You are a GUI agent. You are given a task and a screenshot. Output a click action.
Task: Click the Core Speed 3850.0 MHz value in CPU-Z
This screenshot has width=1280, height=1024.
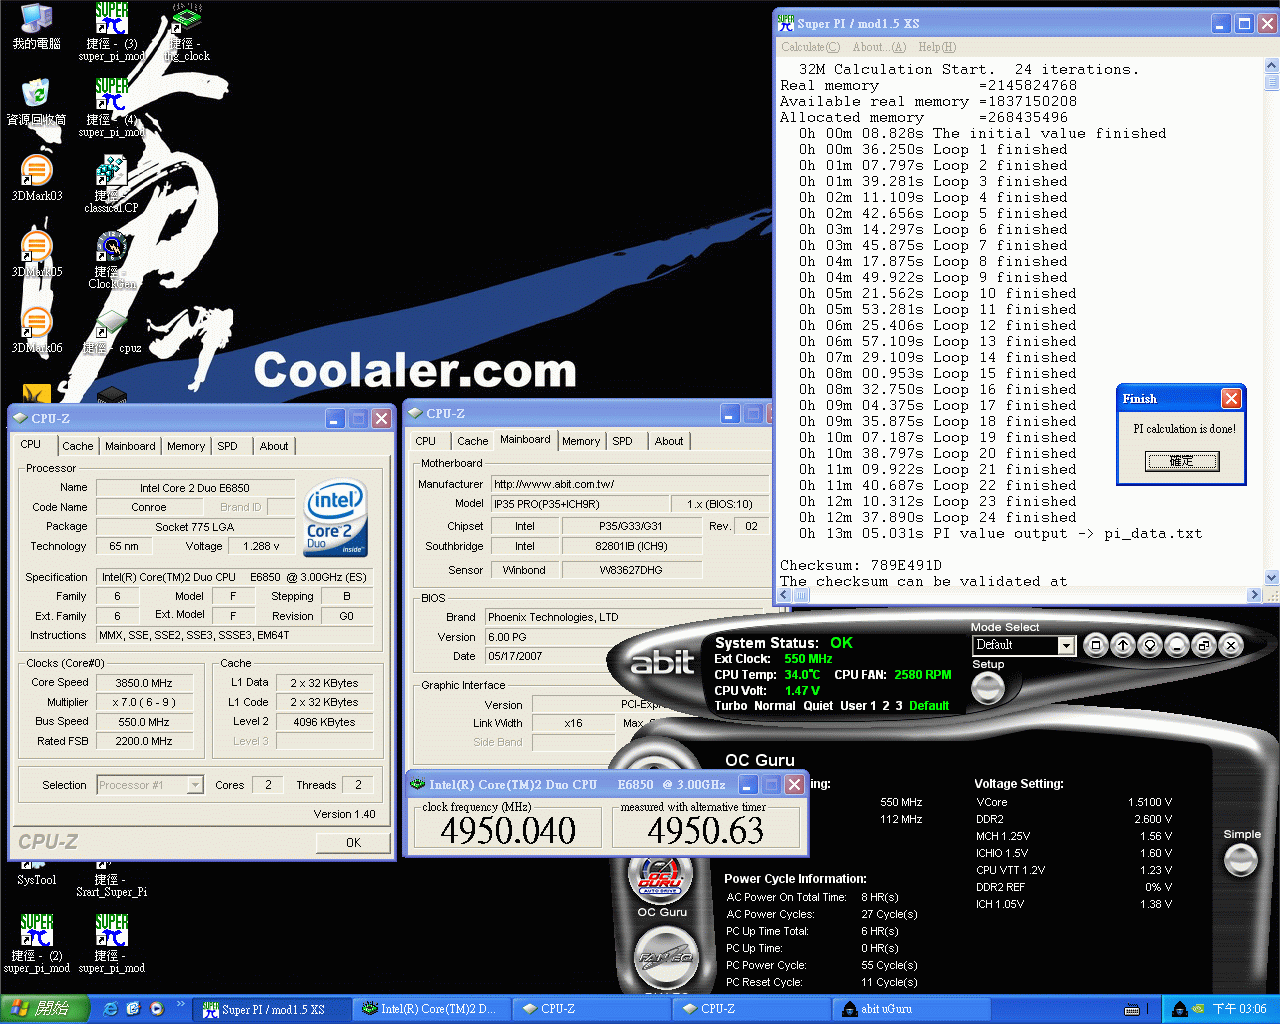click(x=144, y=683)
